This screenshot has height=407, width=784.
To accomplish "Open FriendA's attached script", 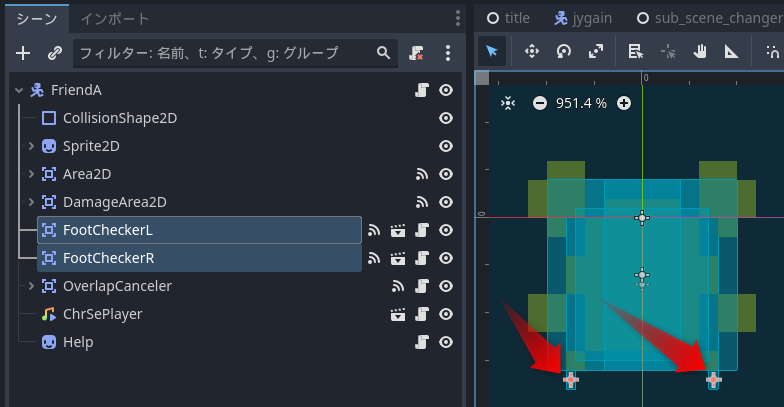I will pos(422,90).
